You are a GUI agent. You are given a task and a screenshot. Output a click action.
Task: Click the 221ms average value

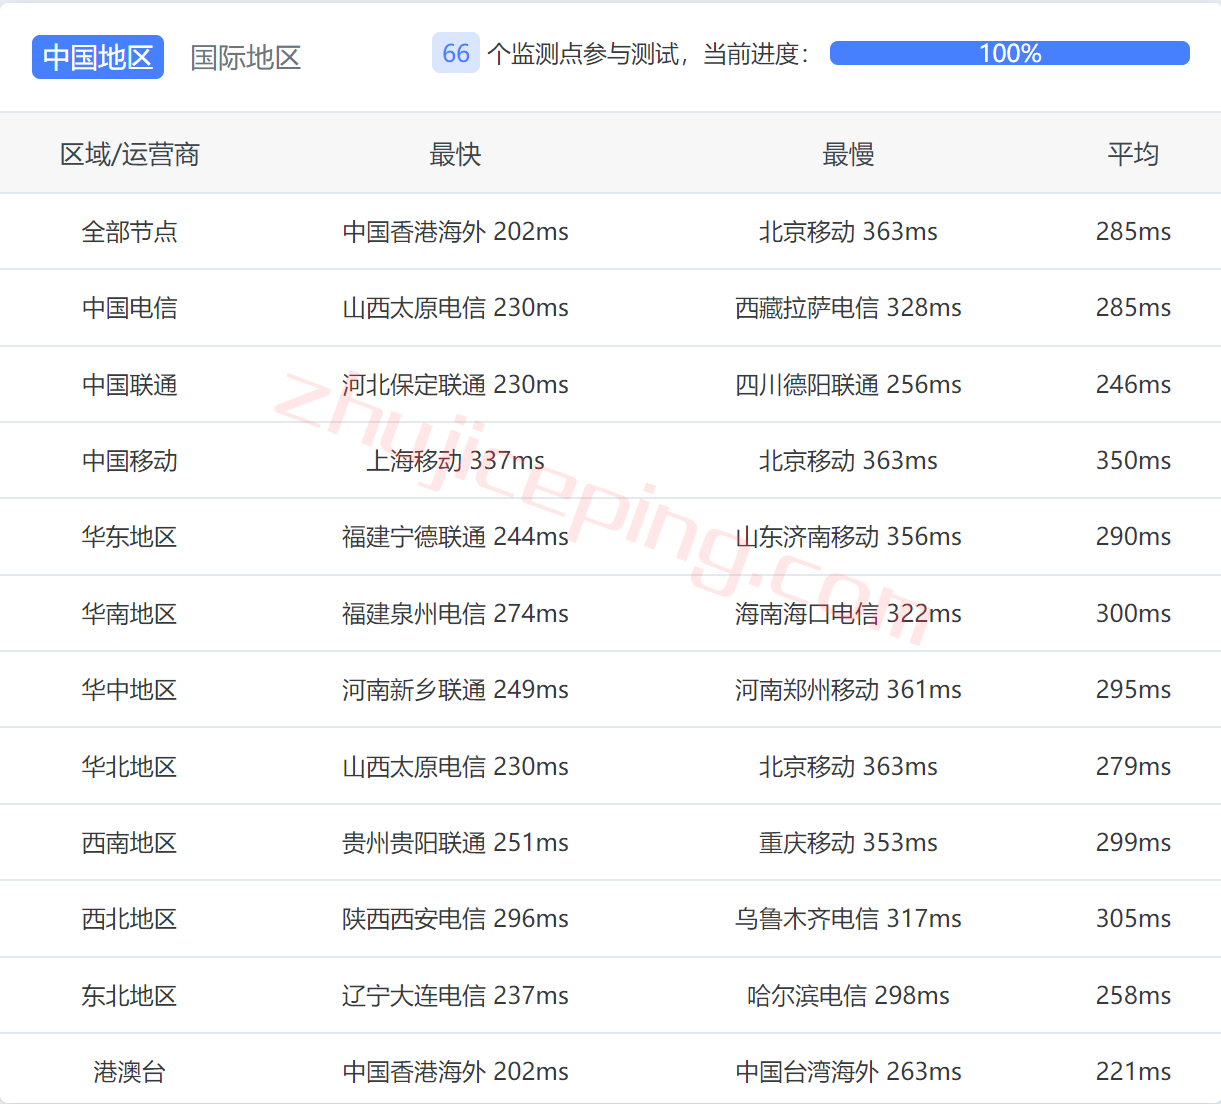click(x=1133, y=1072)
